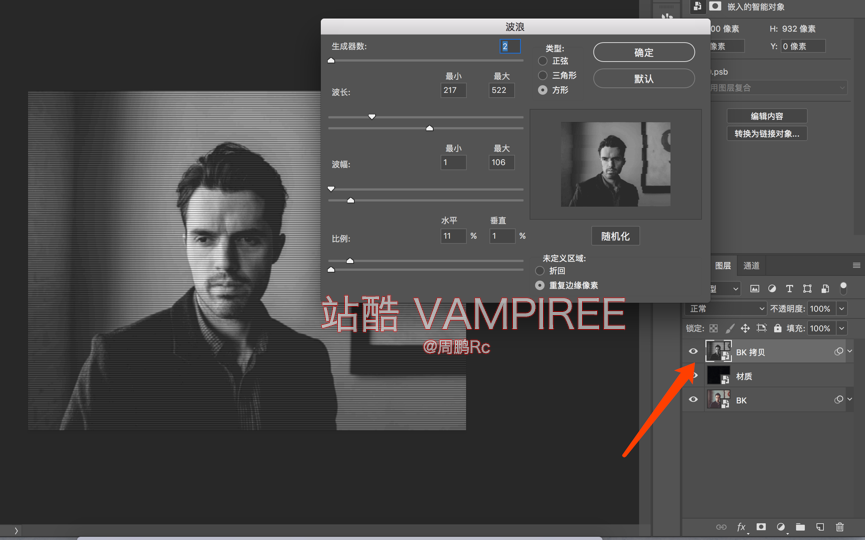Choose 折回 for undefined areas

click(540, 270)
